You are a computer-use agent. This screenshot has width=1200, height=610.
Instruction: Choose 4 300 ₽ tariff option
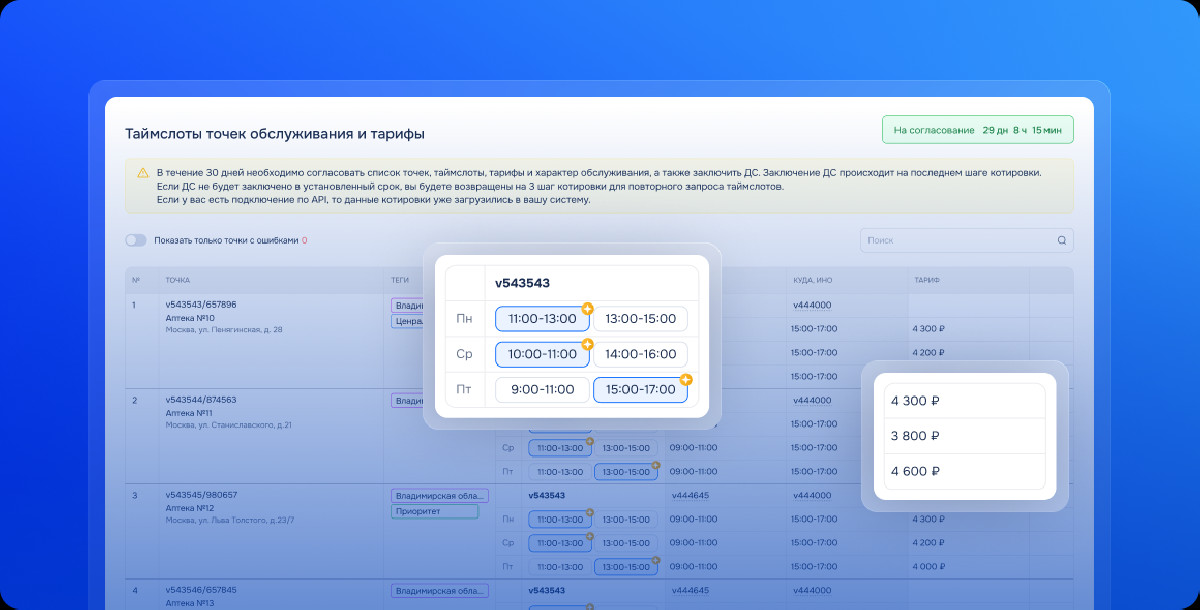coord(964,401)
